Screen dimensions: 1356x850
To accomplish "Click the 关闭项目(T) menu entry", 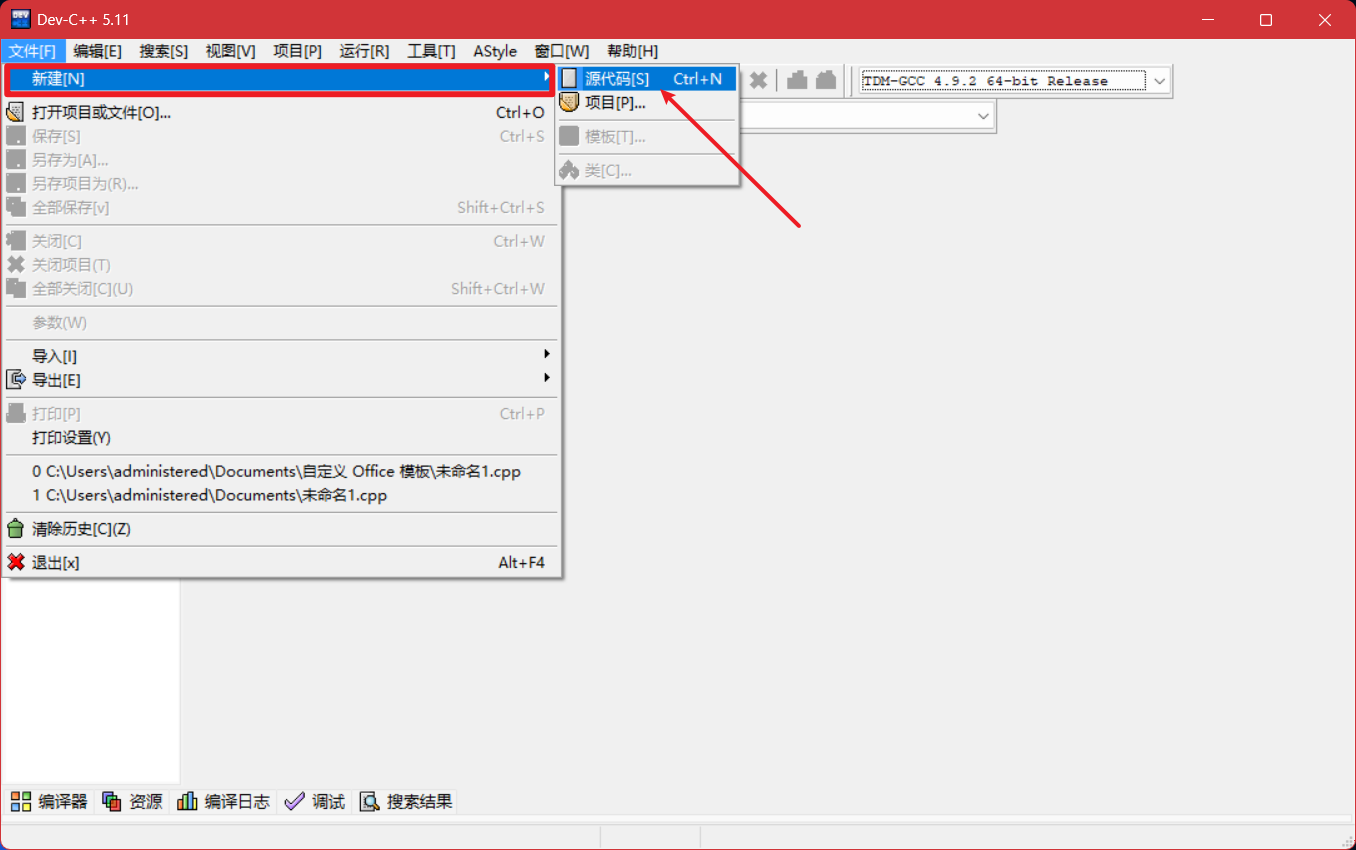I will click(280, 265).
